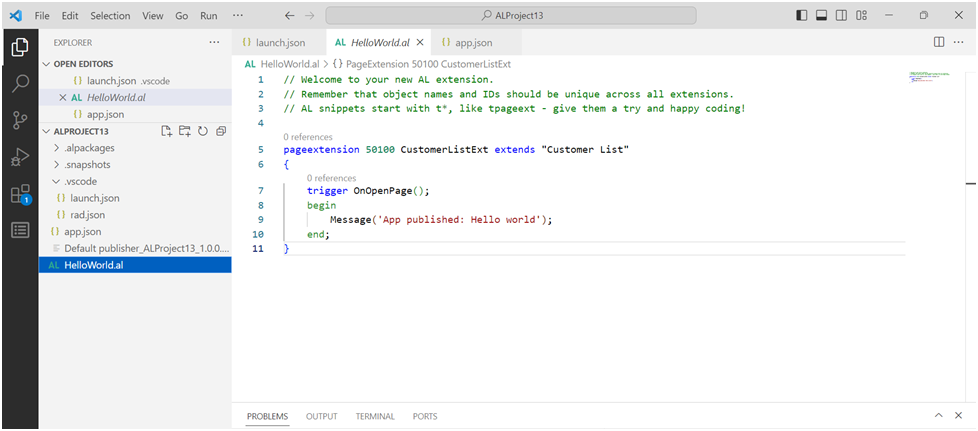The height and width of the screenshot is (431, 978).
Task: Open the Run and Debug view
Action: coord(19,157)
